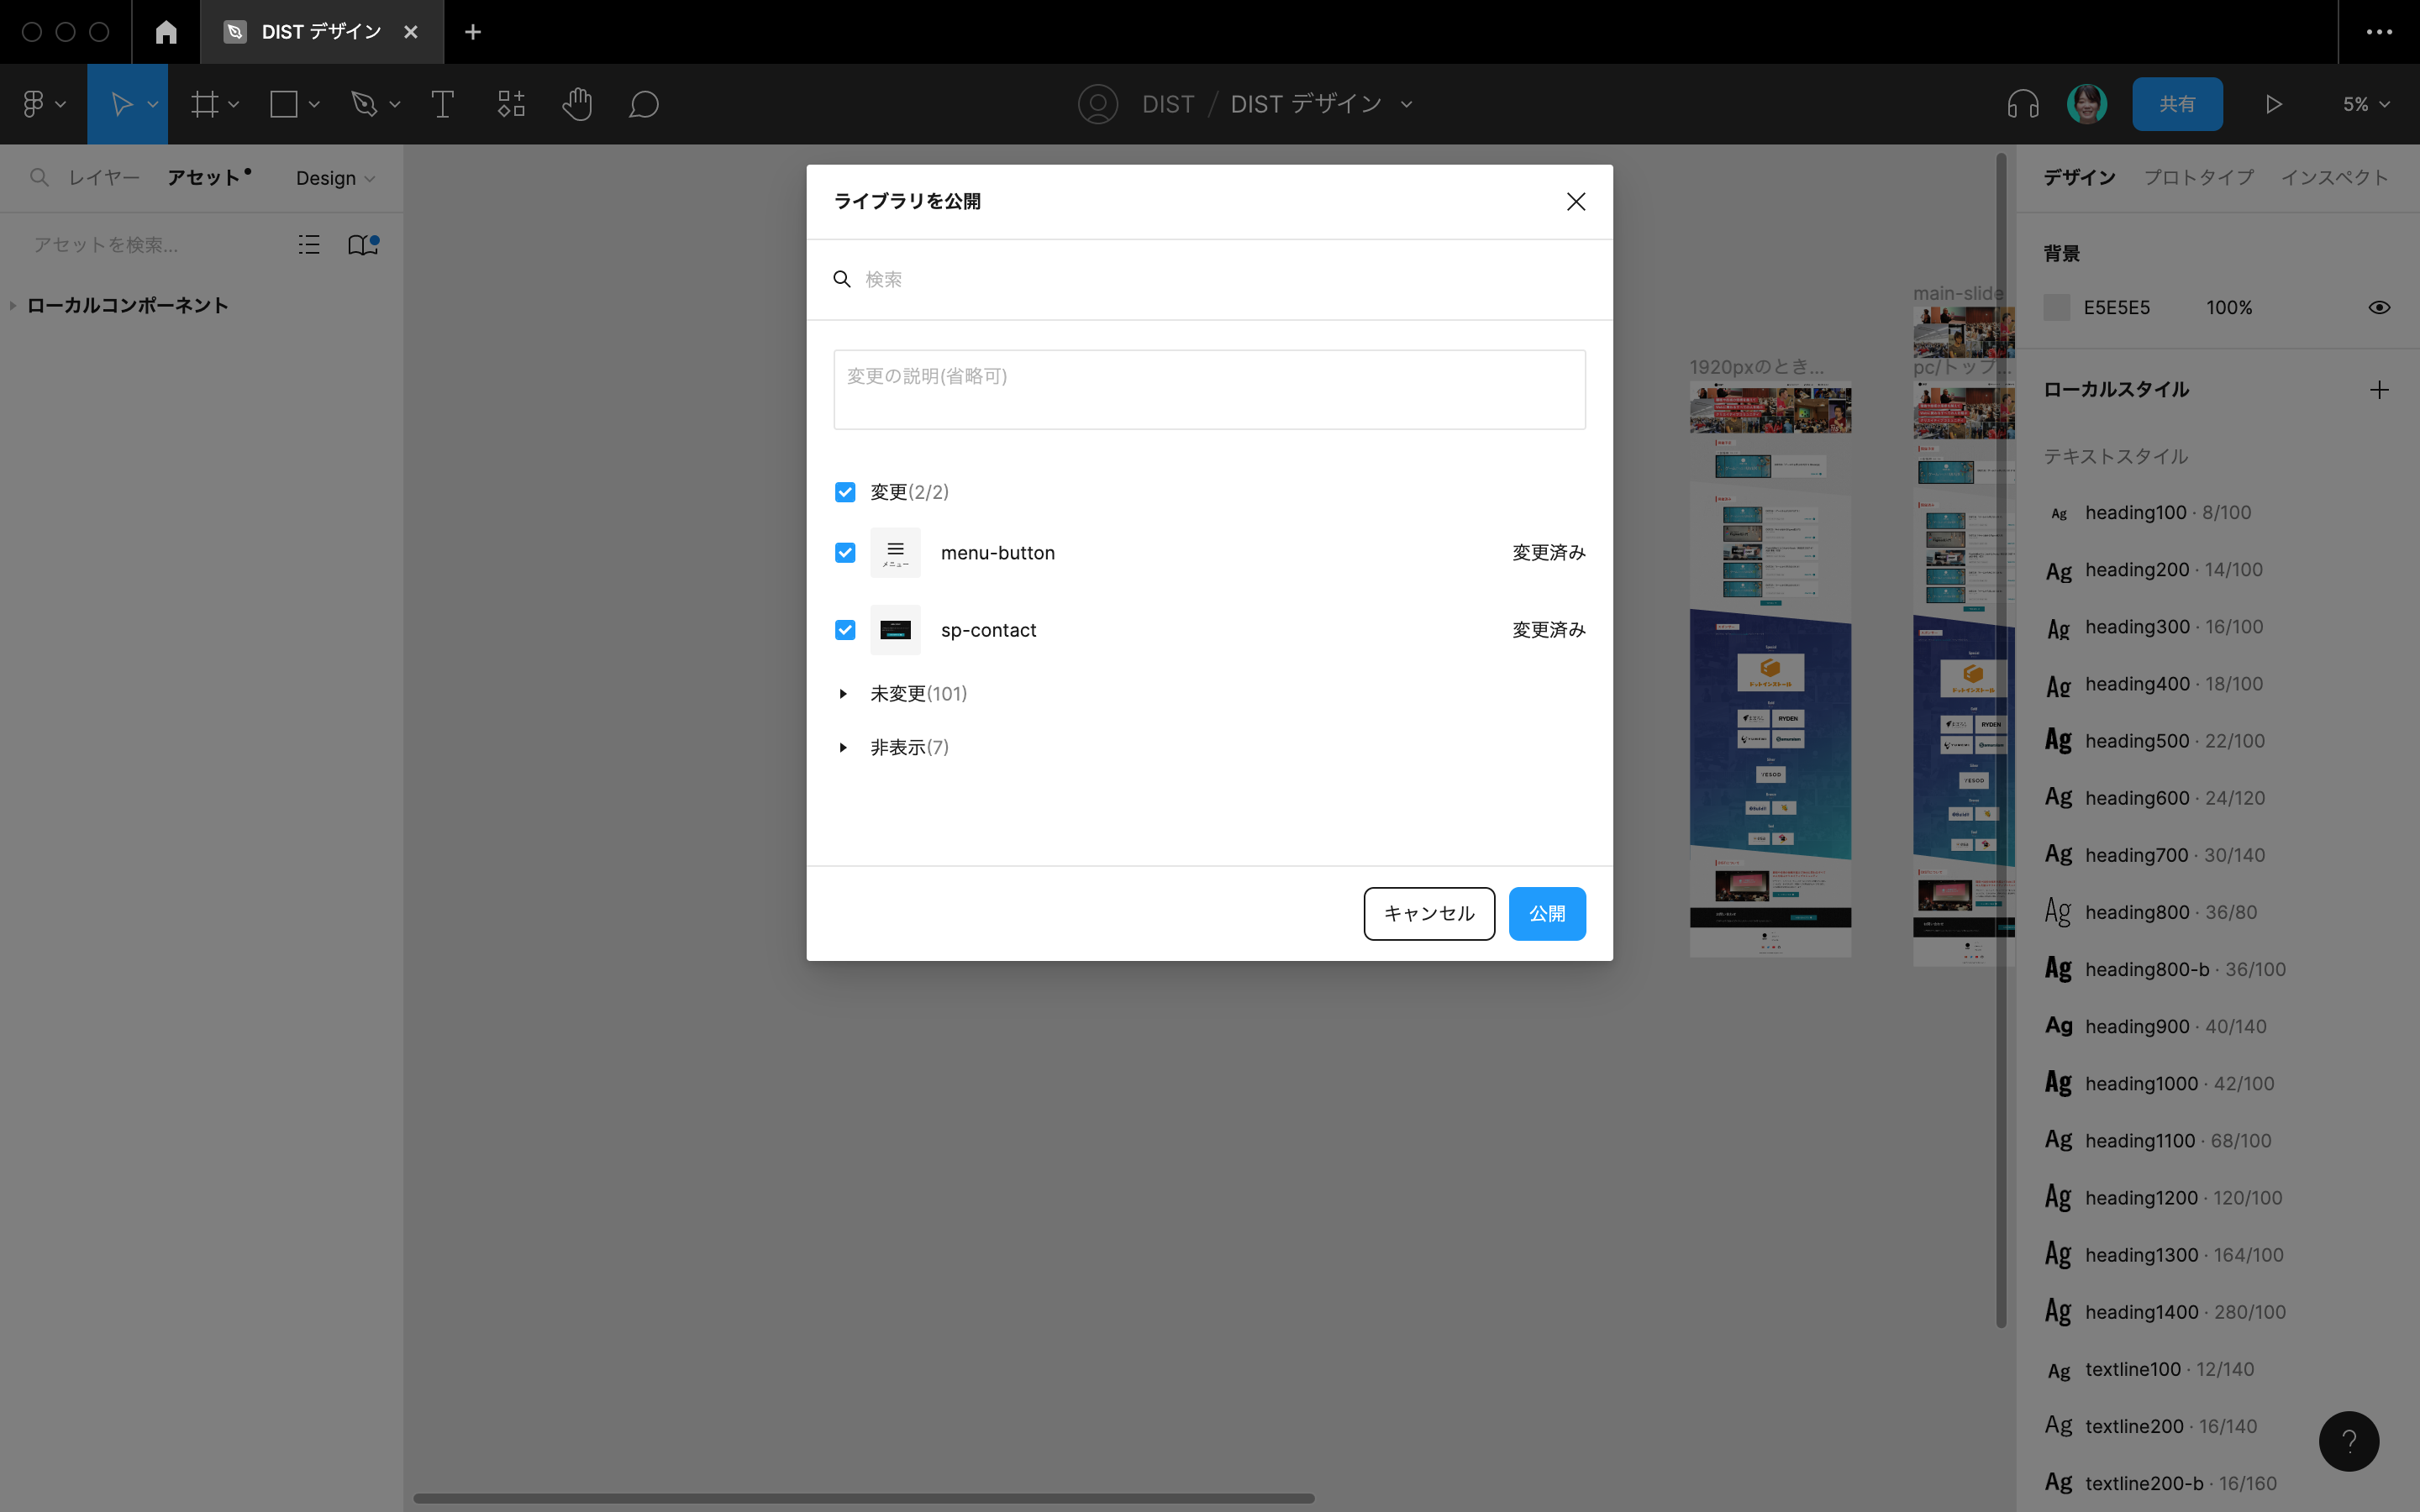
Task: Click the sp-contact component thumbnail
Action: [895, 630]
